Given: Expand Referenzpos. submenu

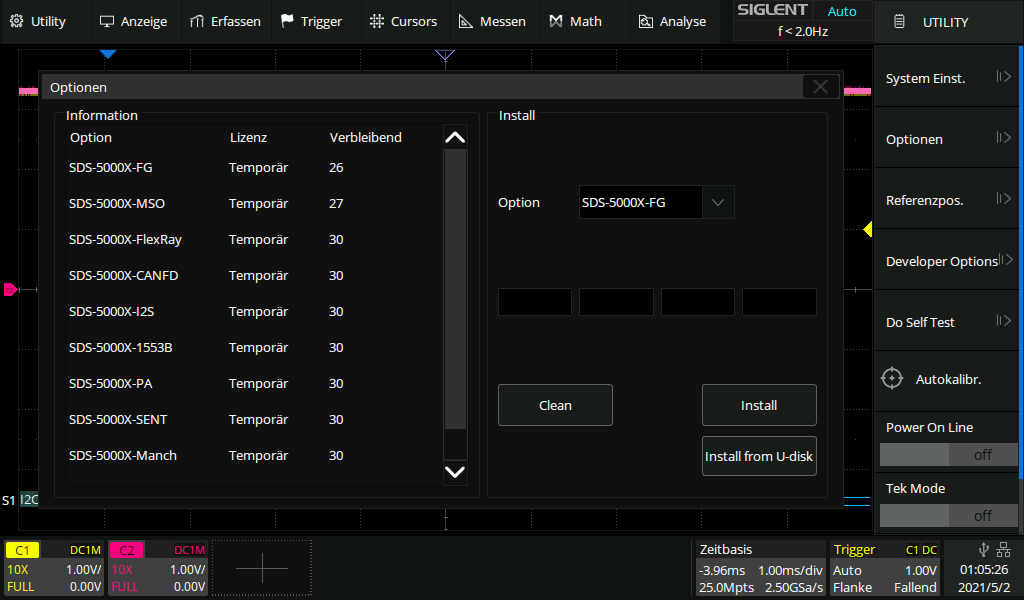Looking at the screenshot, I should [x=946, y=200].
